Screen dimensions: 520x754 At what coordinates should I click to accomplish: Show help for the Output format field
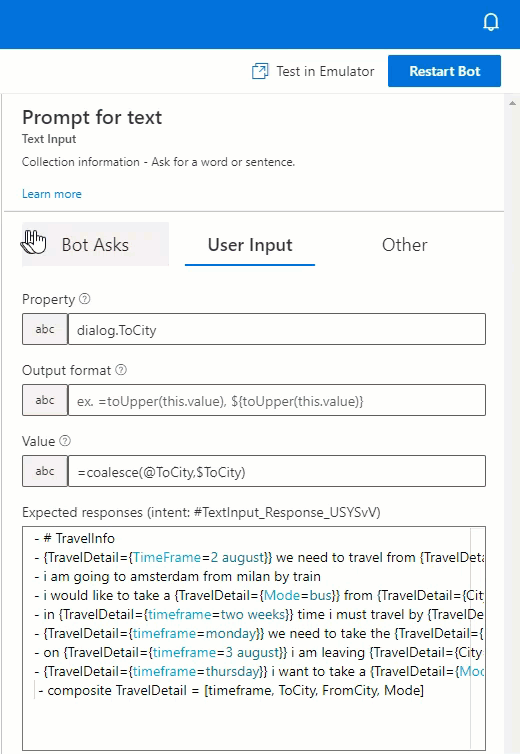(121, 370)
